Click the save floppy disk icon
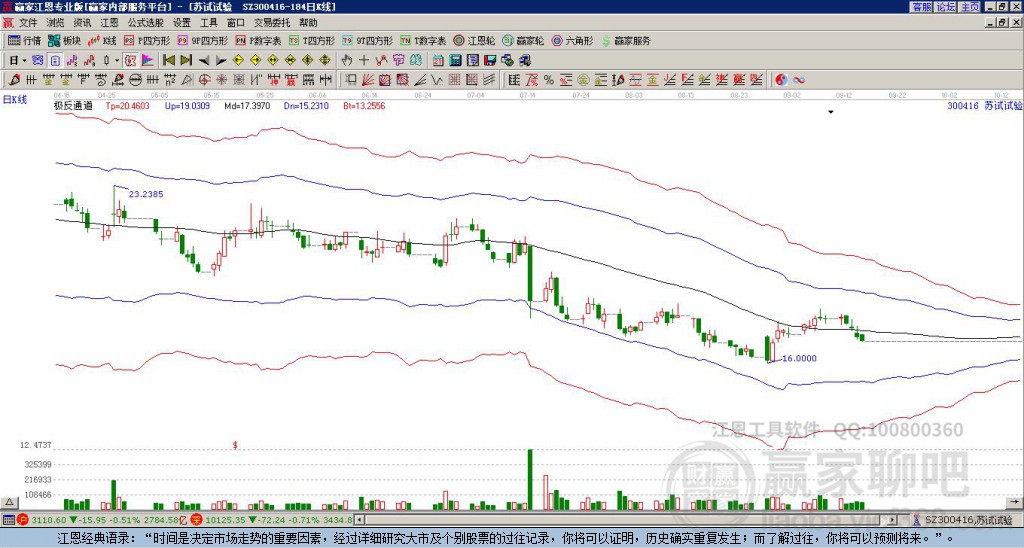Screen dimensions: 1024x548 [x=490, y=61]
